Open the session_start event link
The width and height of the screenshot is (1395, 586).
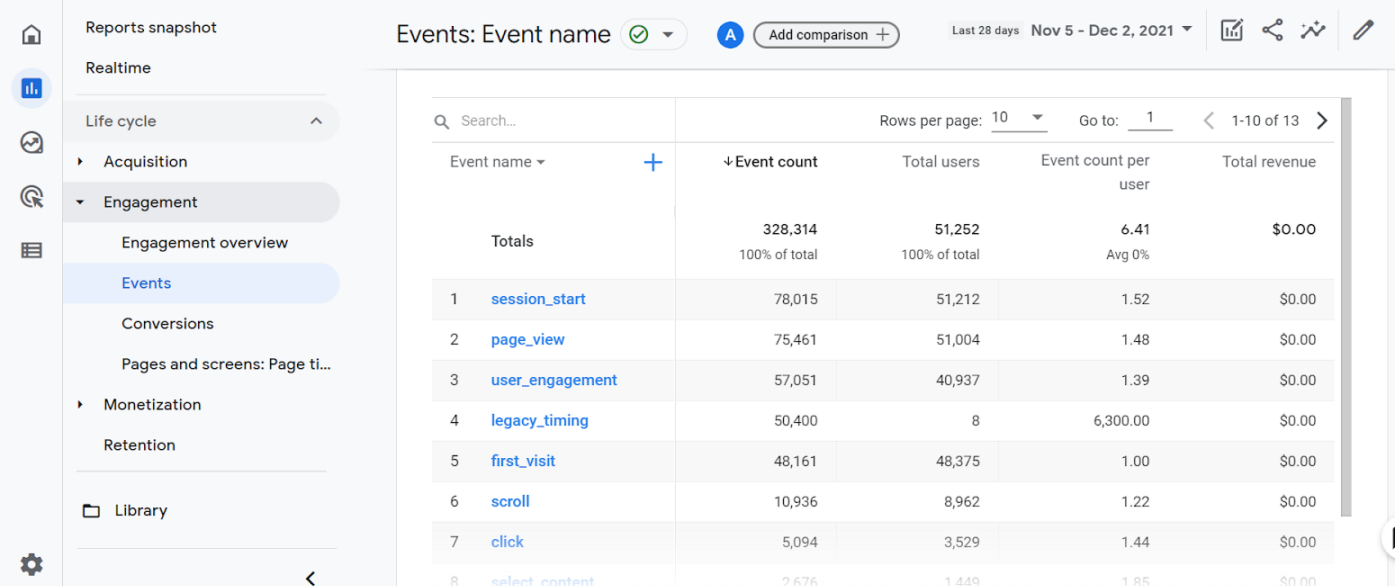click(538, 299)
